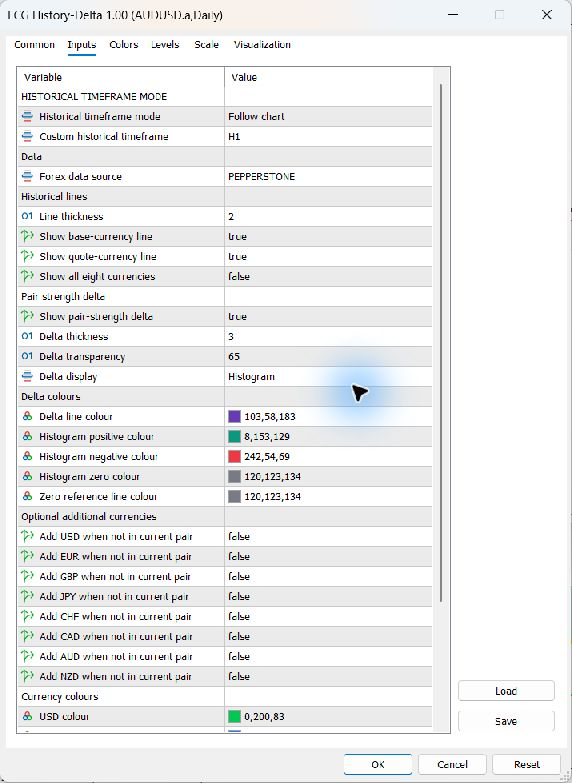Toggle the true value of Show base-currency line
The height and width of the screenshot is (783, 572).
[x=328, y=236]
